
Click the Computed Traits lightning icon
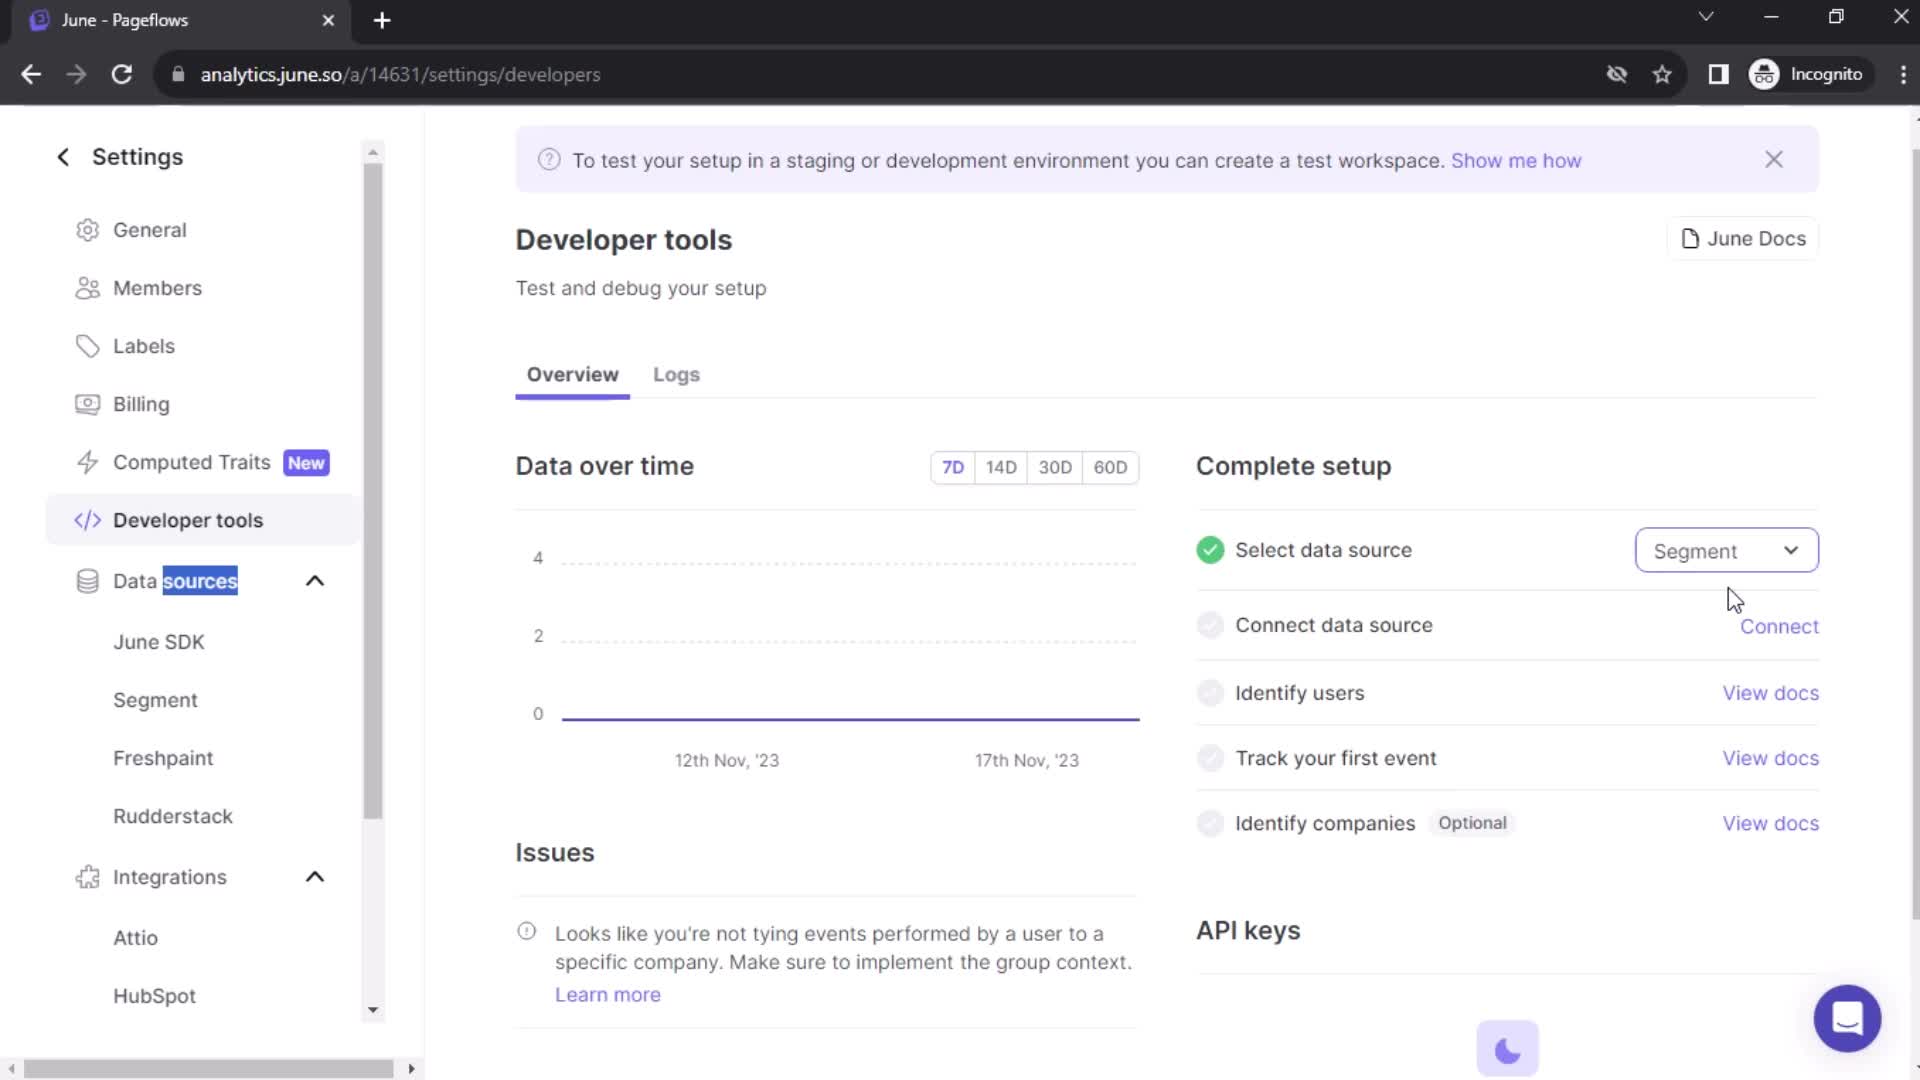88,462
